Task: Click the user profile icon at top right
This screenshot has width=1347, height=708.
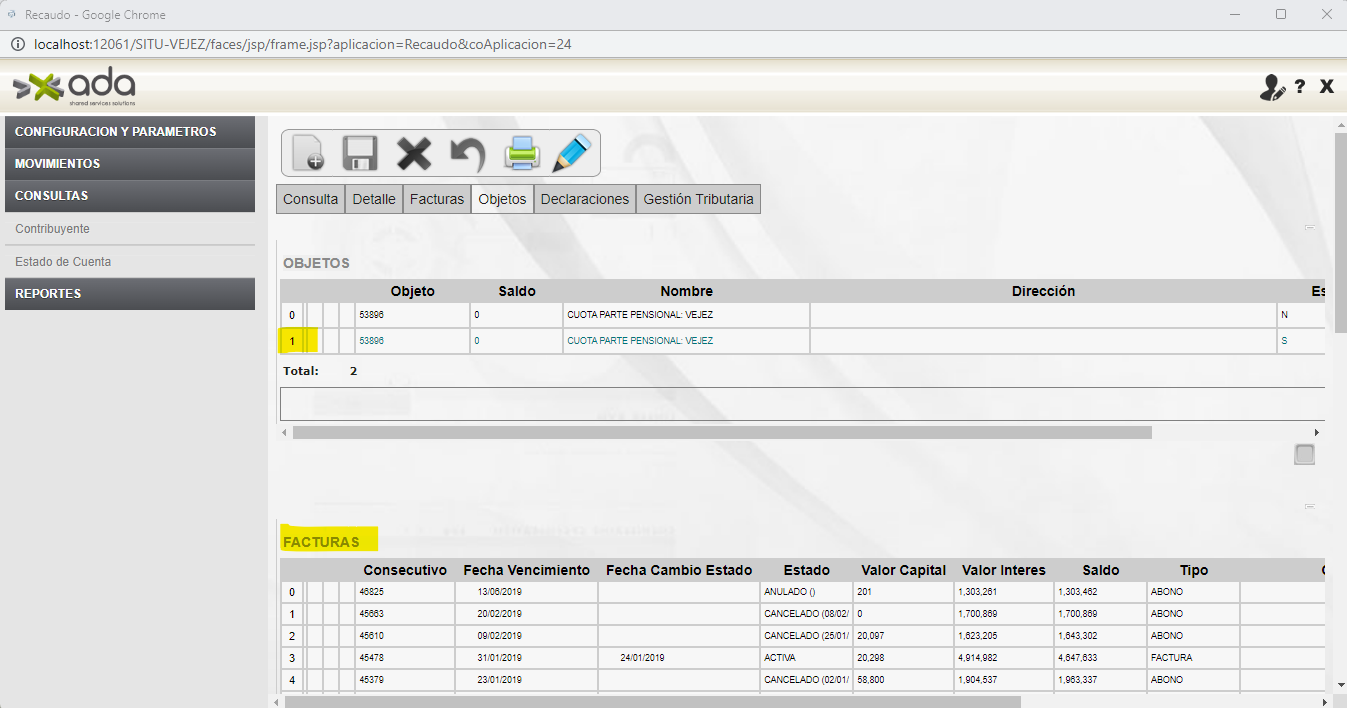Action: (1271, 87)
